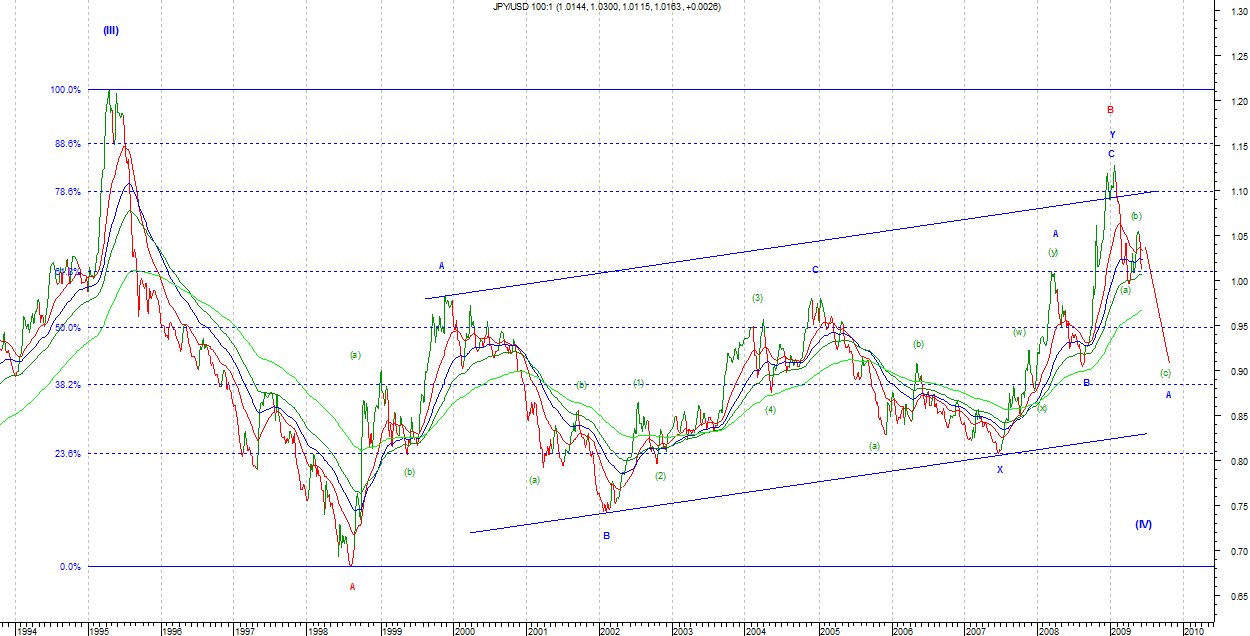Select the red A label at the 1998 low
This screenshot has height=636, width=1250.
[352, 587]
